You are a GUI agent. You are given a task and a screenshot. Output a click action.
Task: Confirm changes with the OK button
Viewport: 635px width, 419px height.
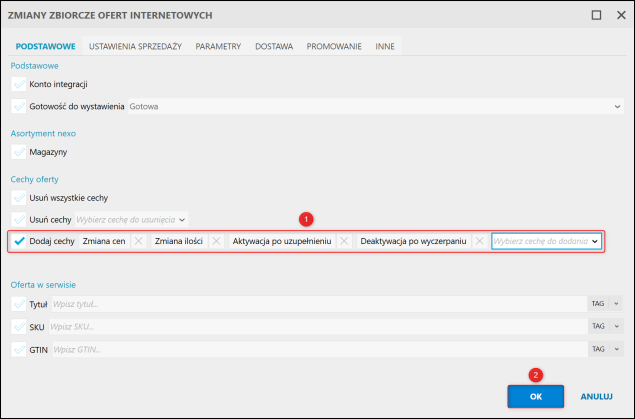coord(535,396)
